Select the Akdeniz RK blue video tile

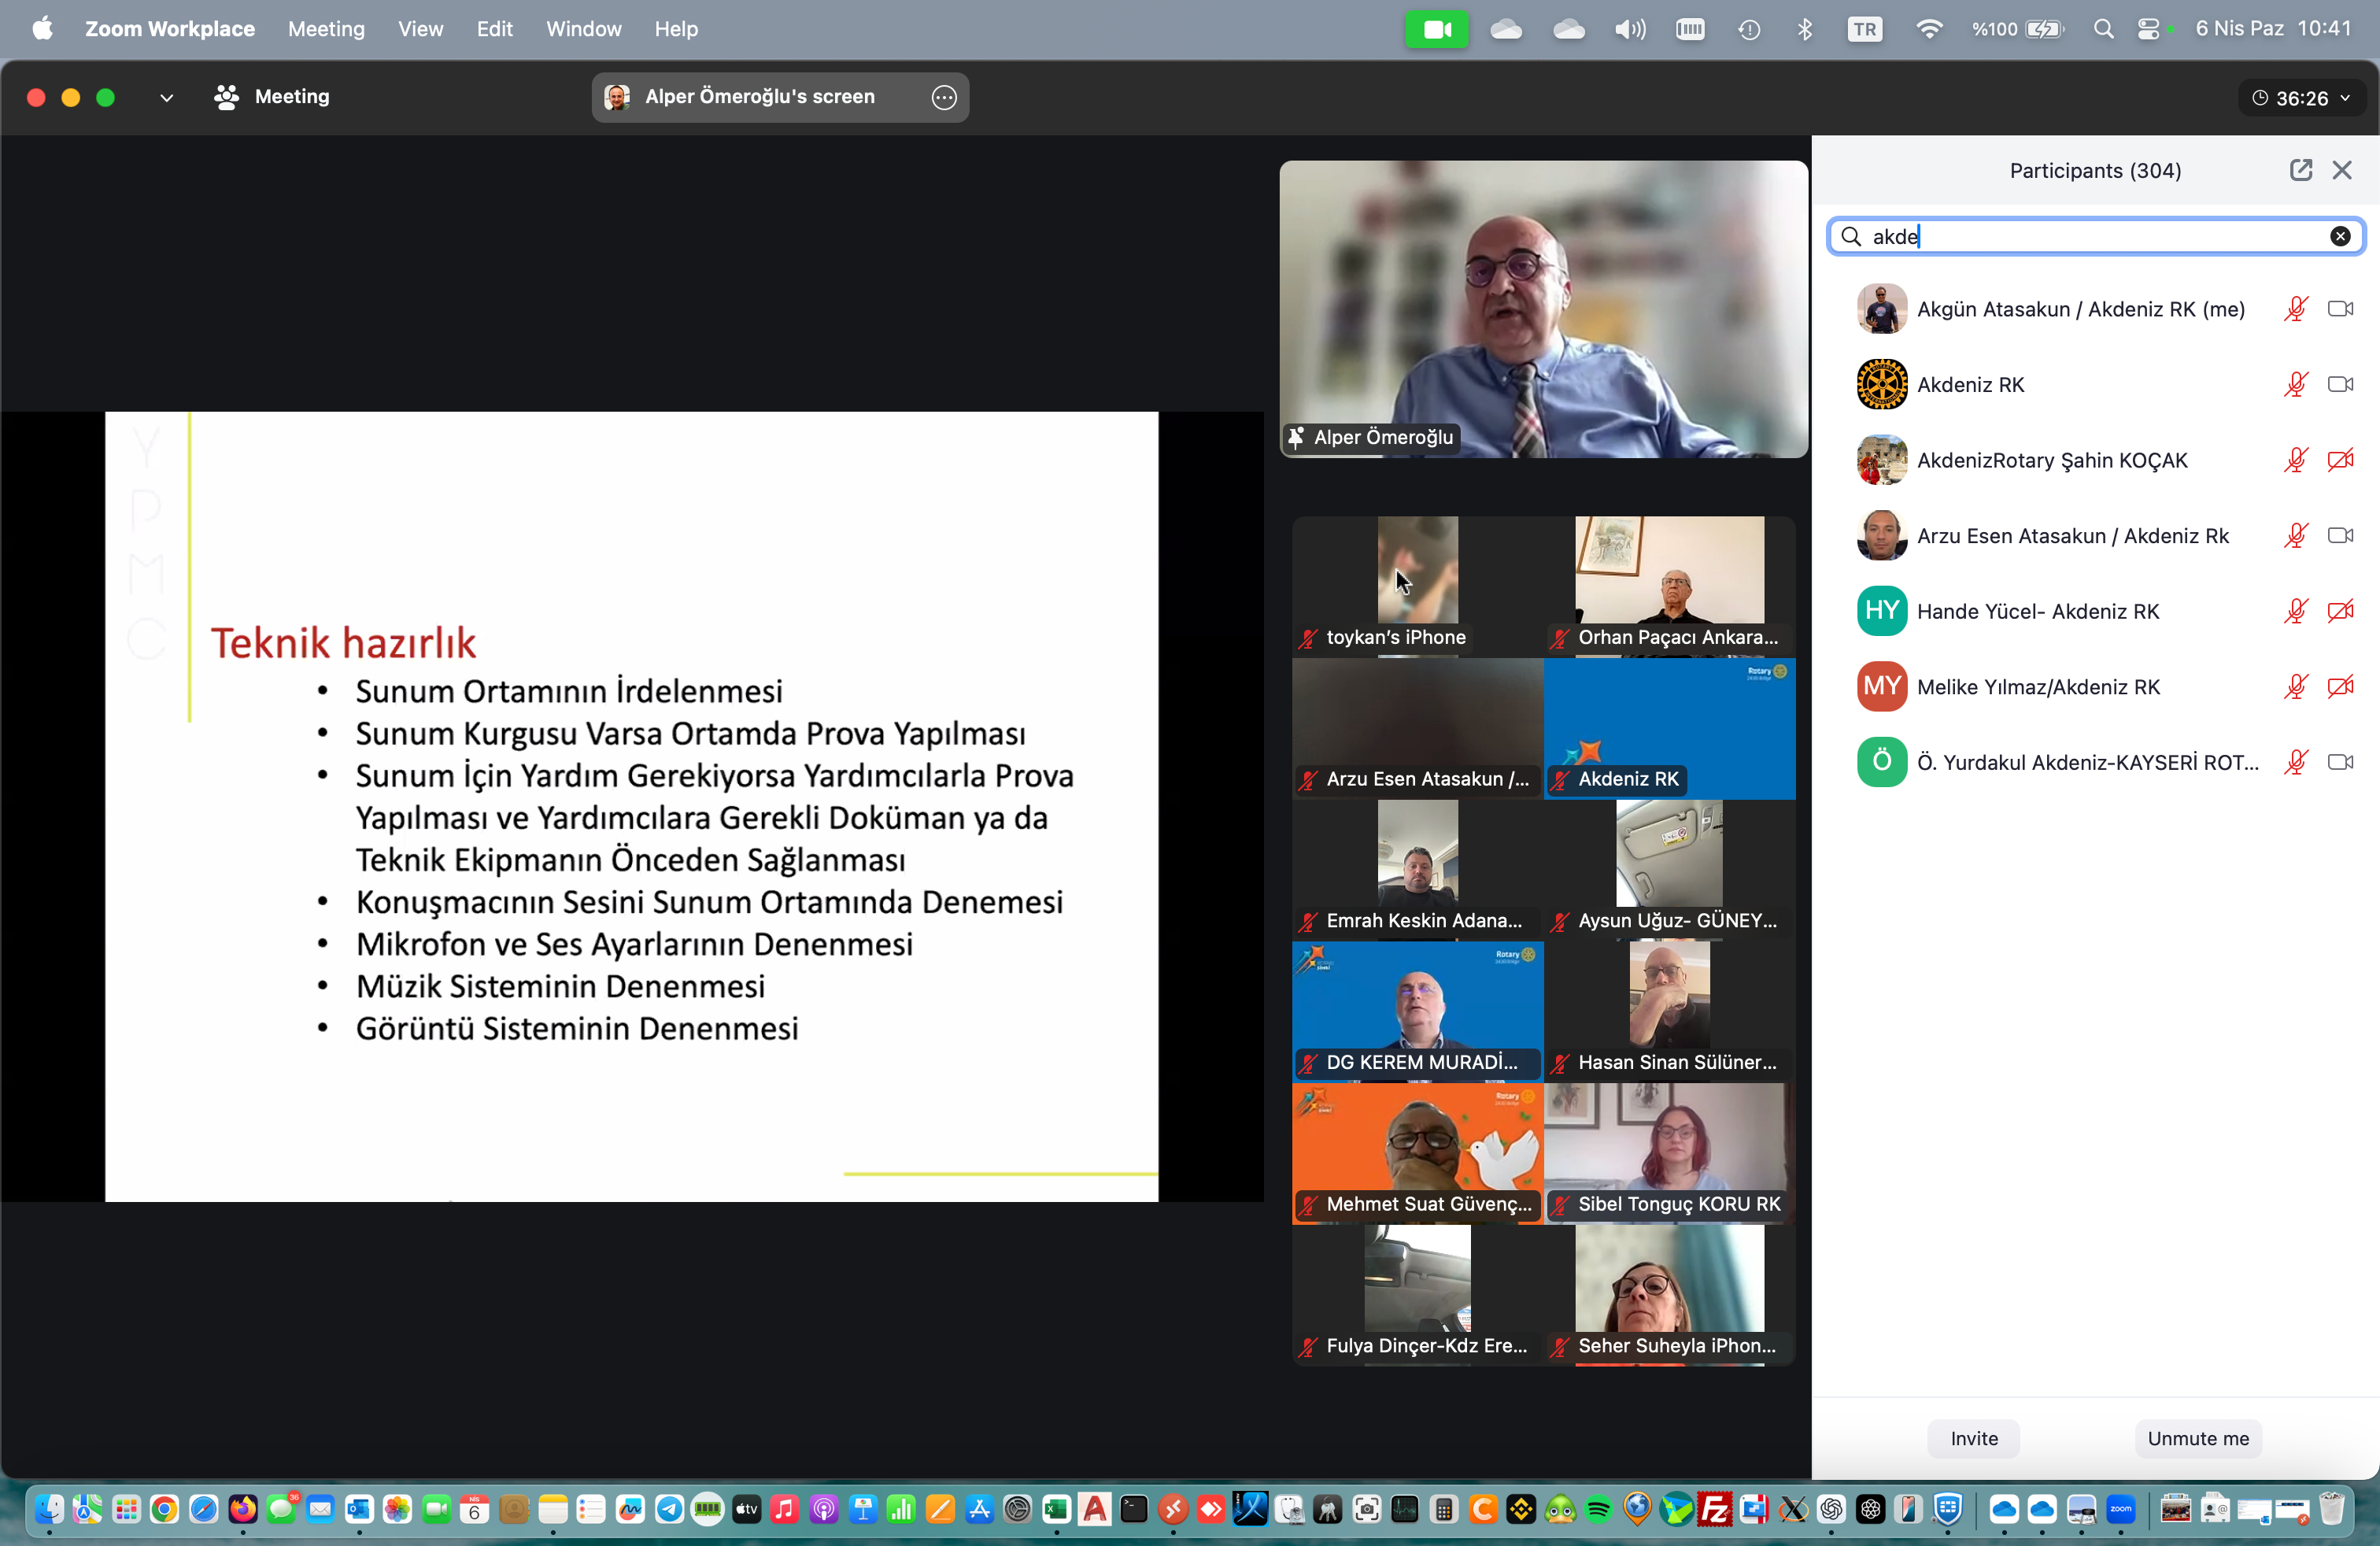1669,728
